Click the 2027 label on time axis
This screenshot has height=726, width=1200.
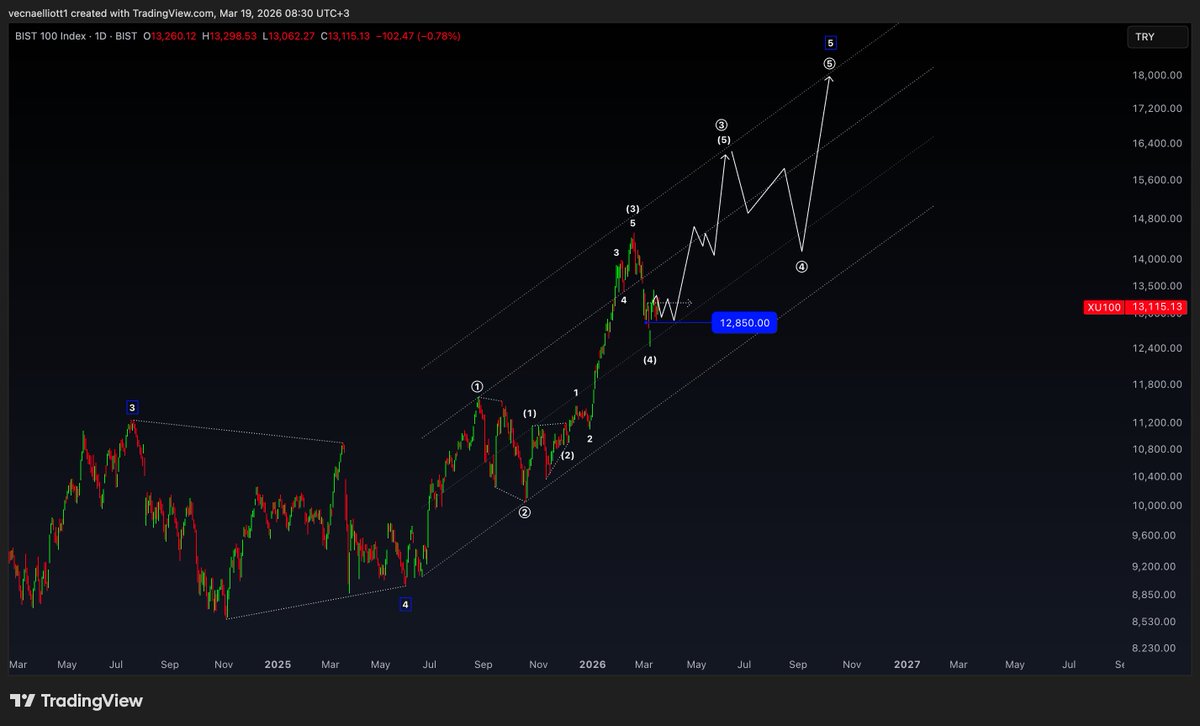pyautogui.click(x=907, y=664)
